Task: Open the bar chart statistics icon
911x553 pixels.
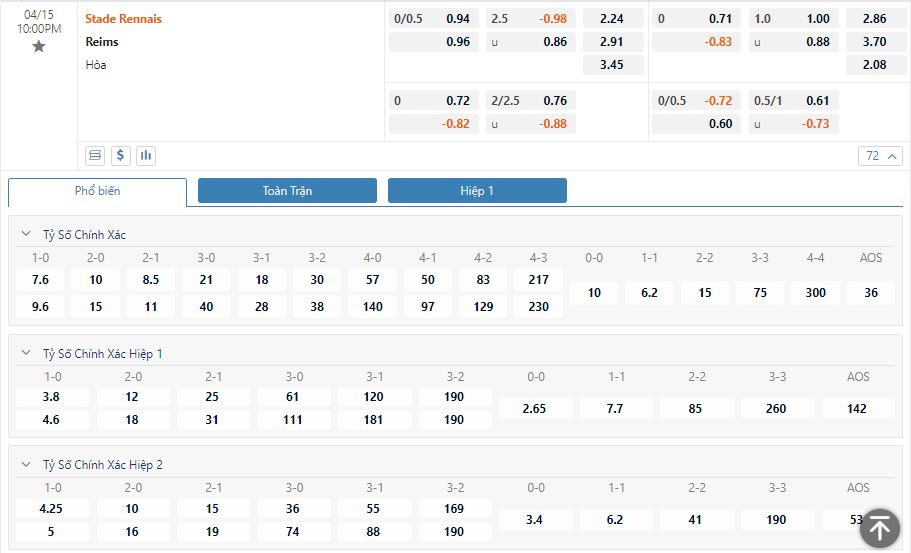Action: (146, 156)
